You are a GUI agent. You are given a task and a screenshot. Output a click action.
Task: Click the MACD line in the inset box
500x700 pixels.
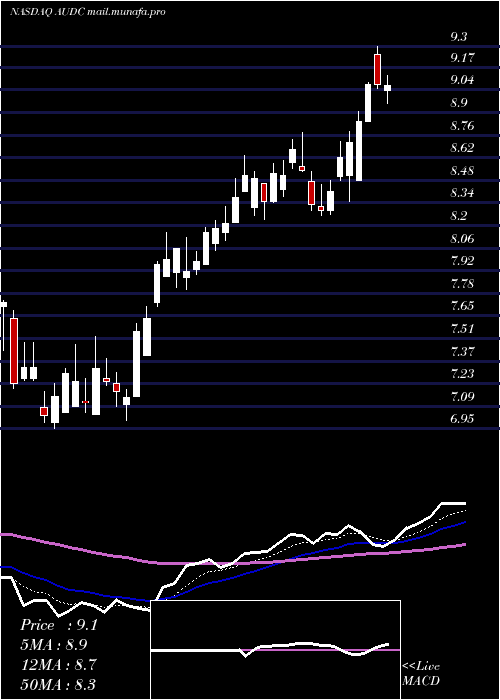(270, 648)
